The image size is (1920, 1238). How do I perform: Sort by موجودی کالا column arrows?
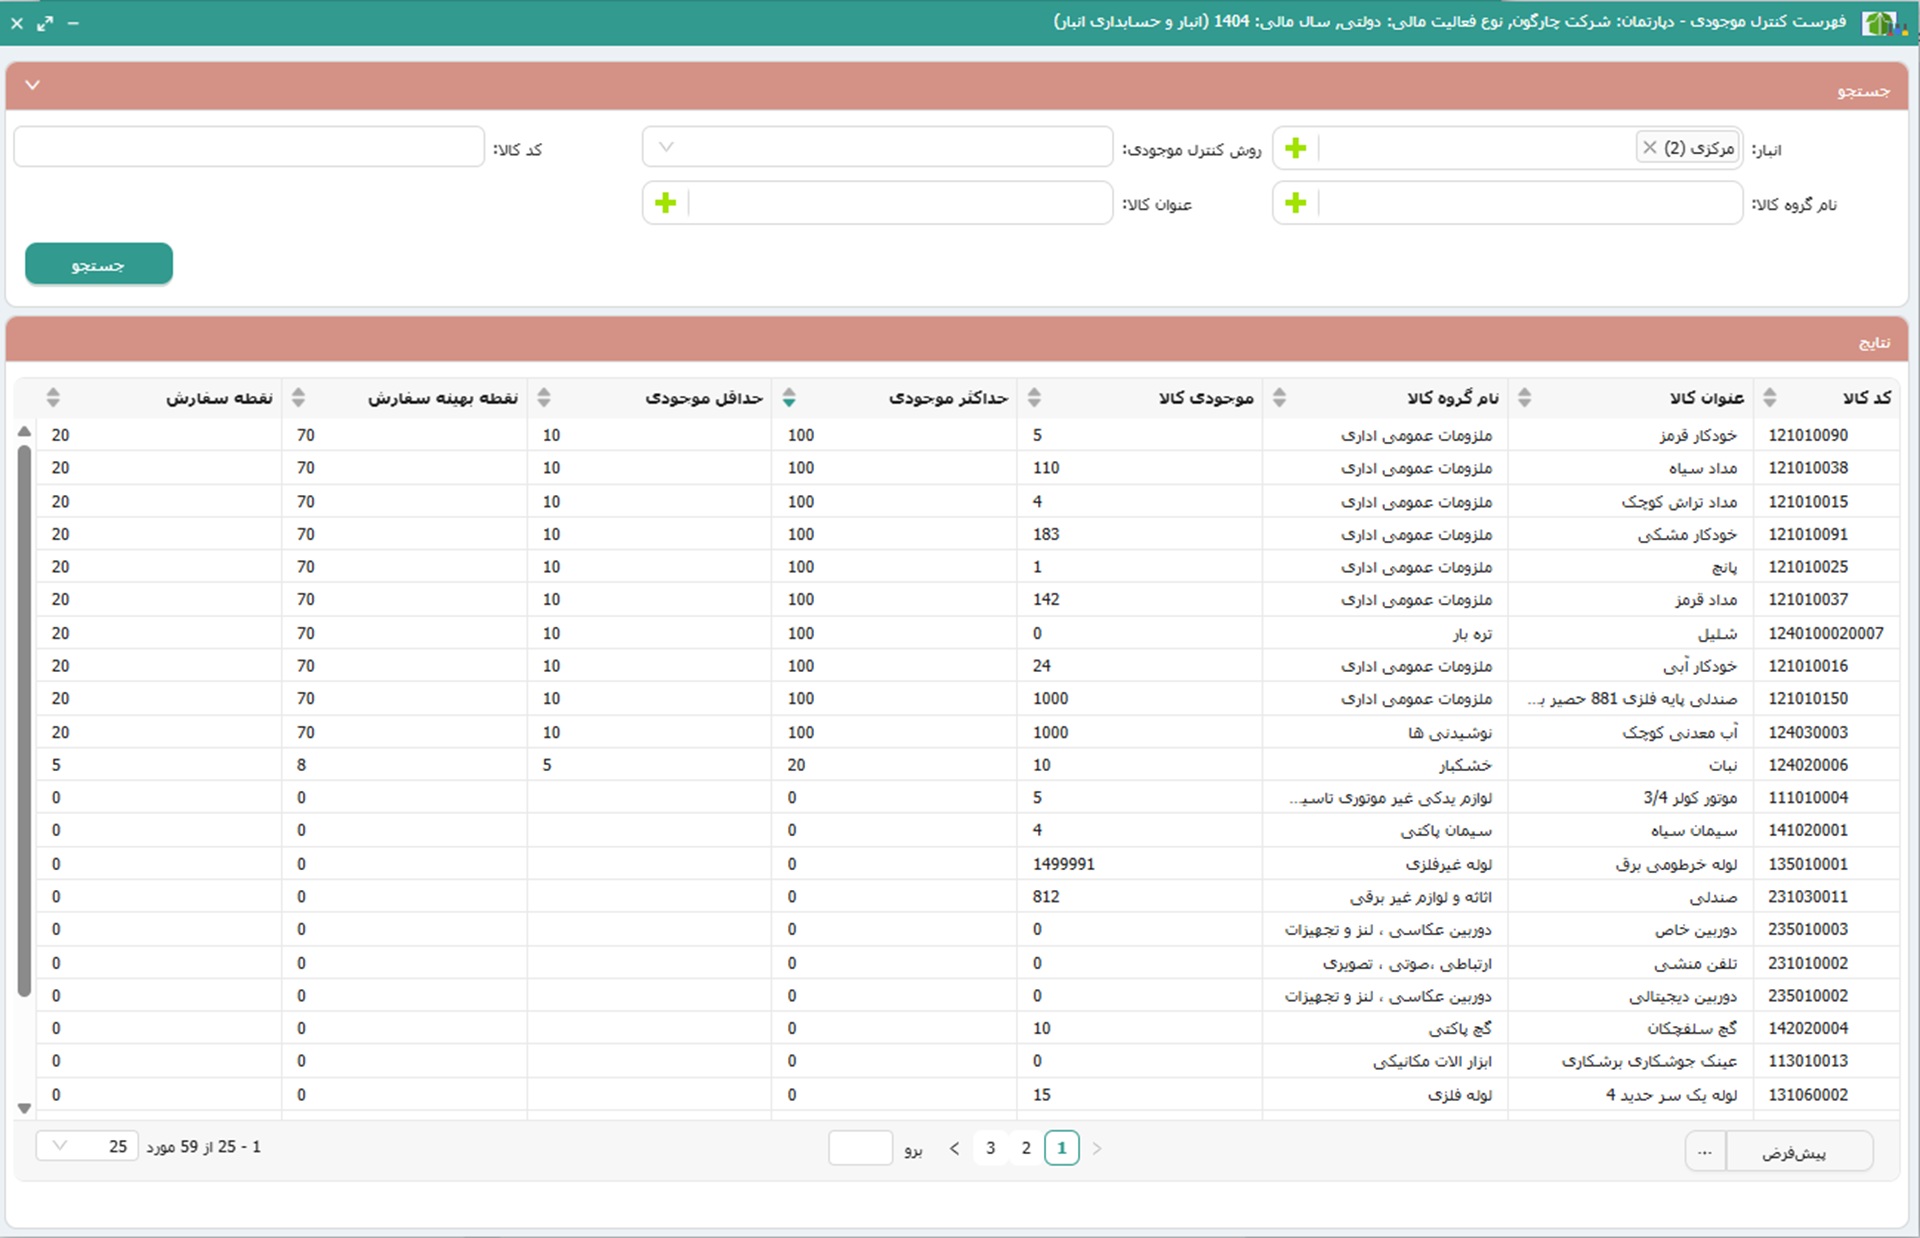pos(1034,398)
